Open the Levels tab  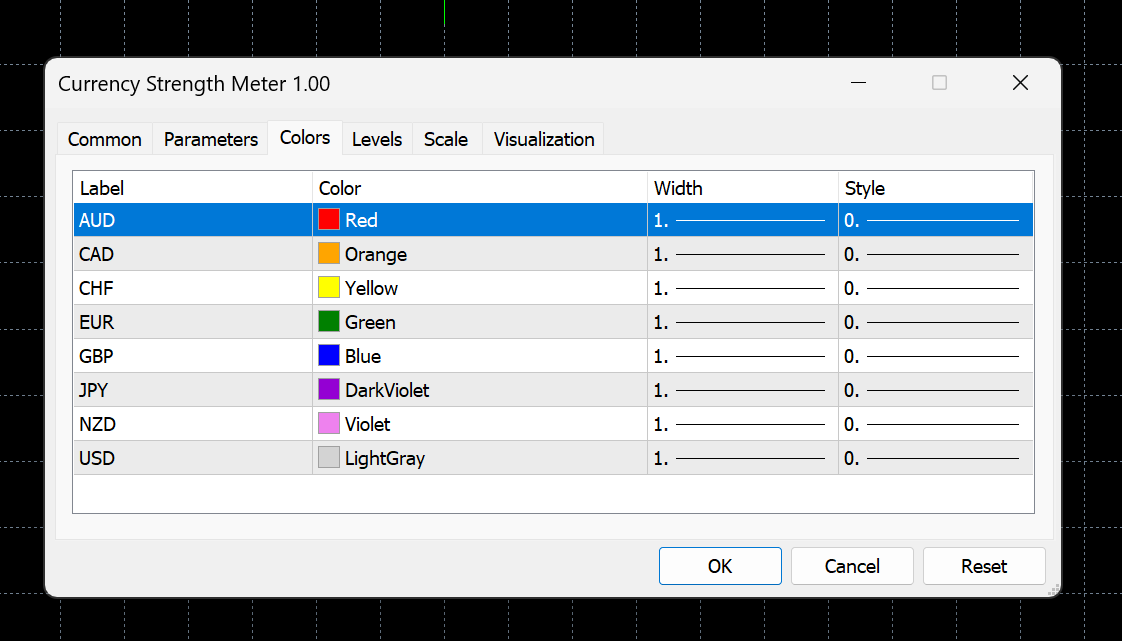377,139
